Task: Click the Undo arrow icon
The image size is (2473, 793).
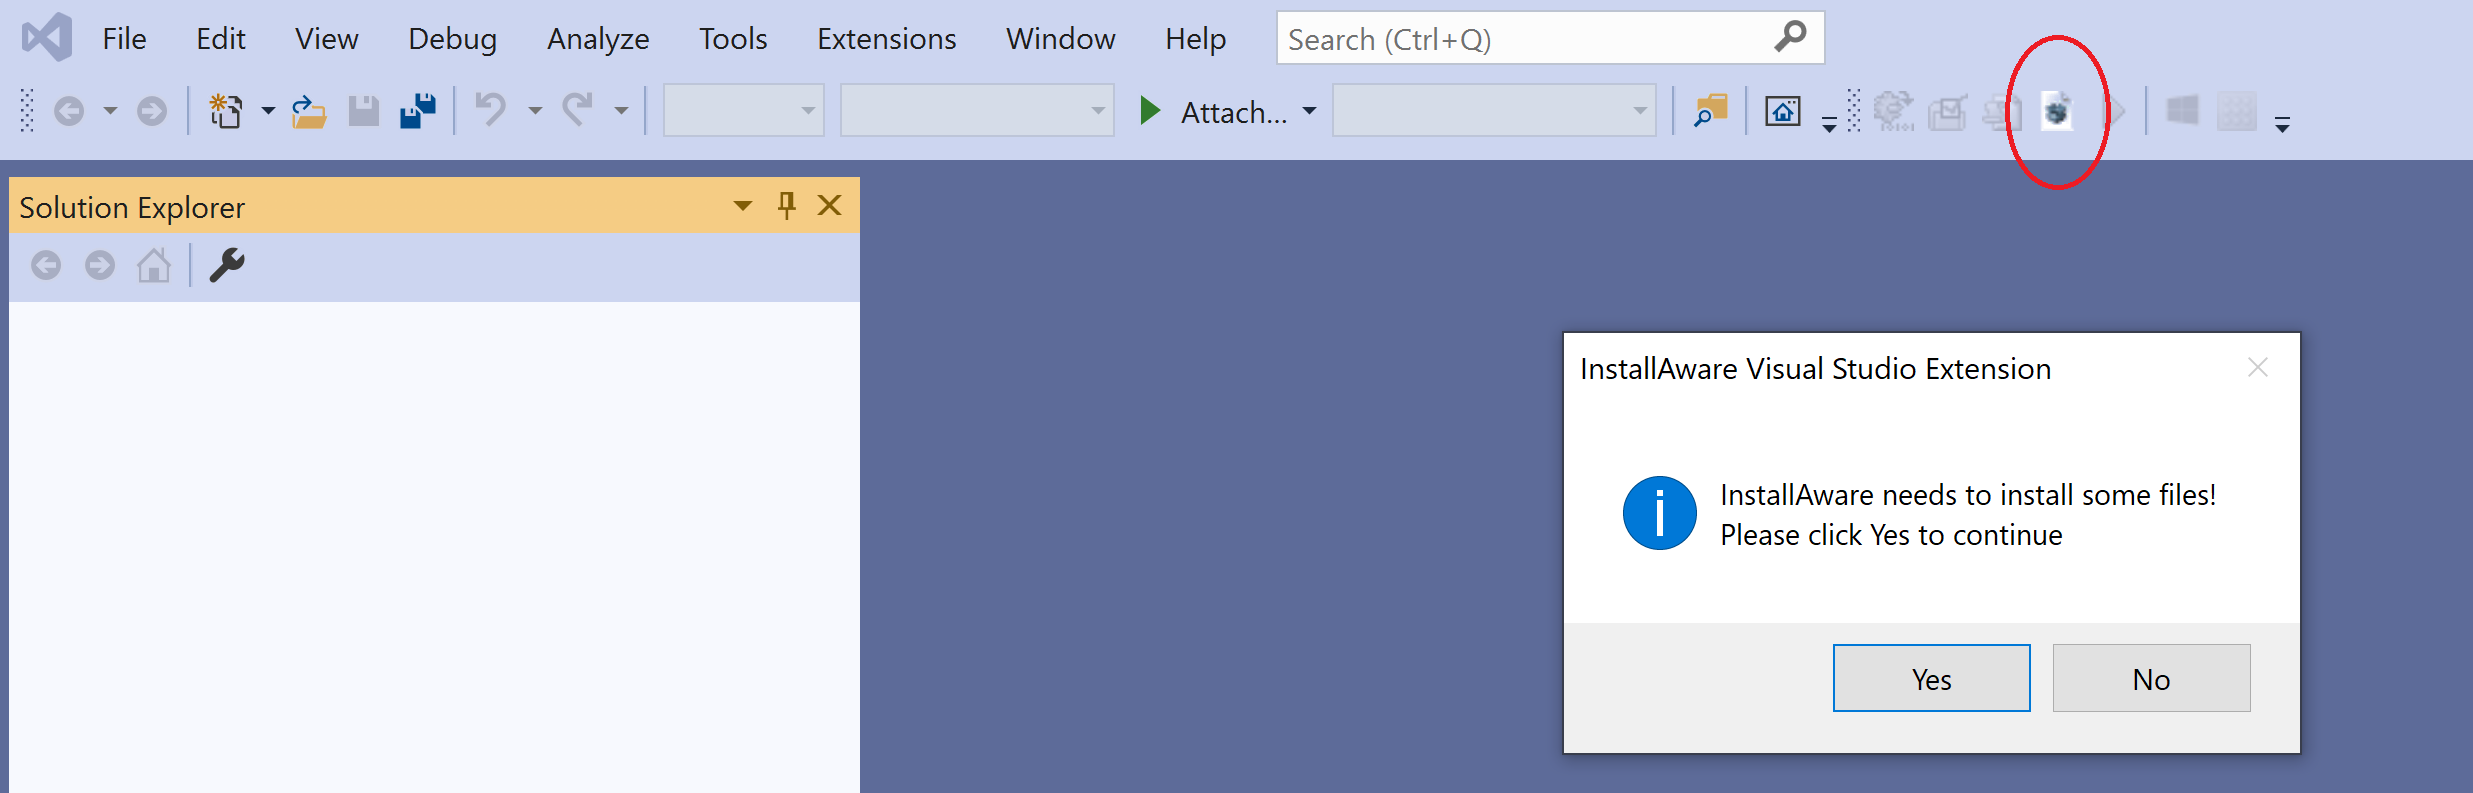Action: click(x=490, y=109)
